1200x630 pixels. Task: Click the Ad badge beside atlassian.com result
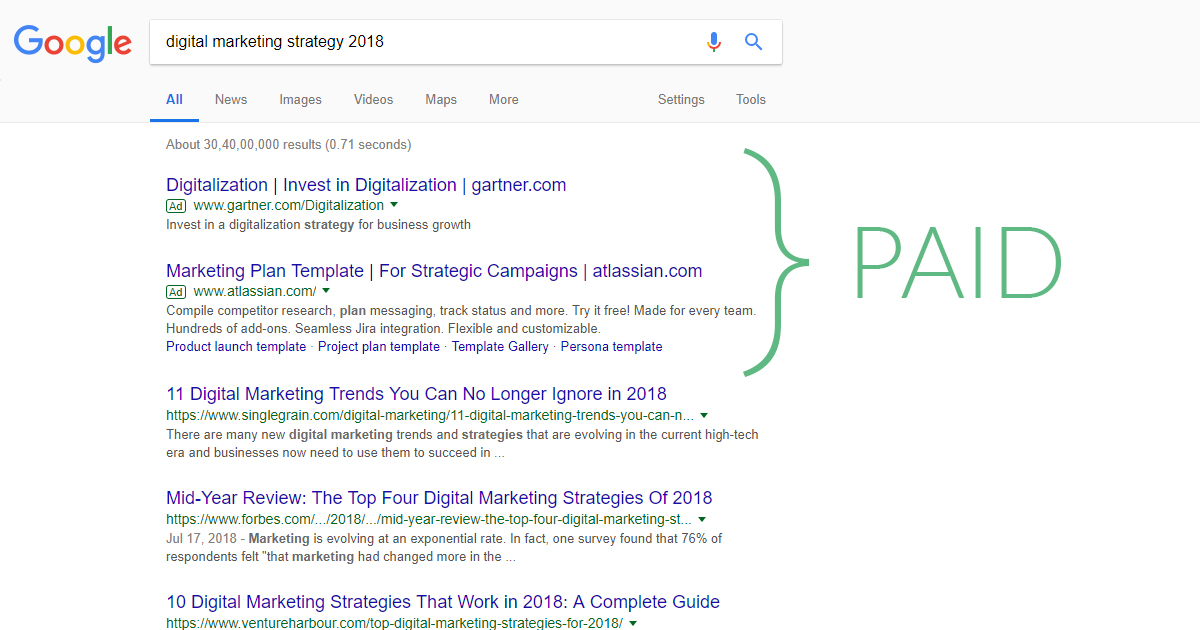tap(176, 291)
